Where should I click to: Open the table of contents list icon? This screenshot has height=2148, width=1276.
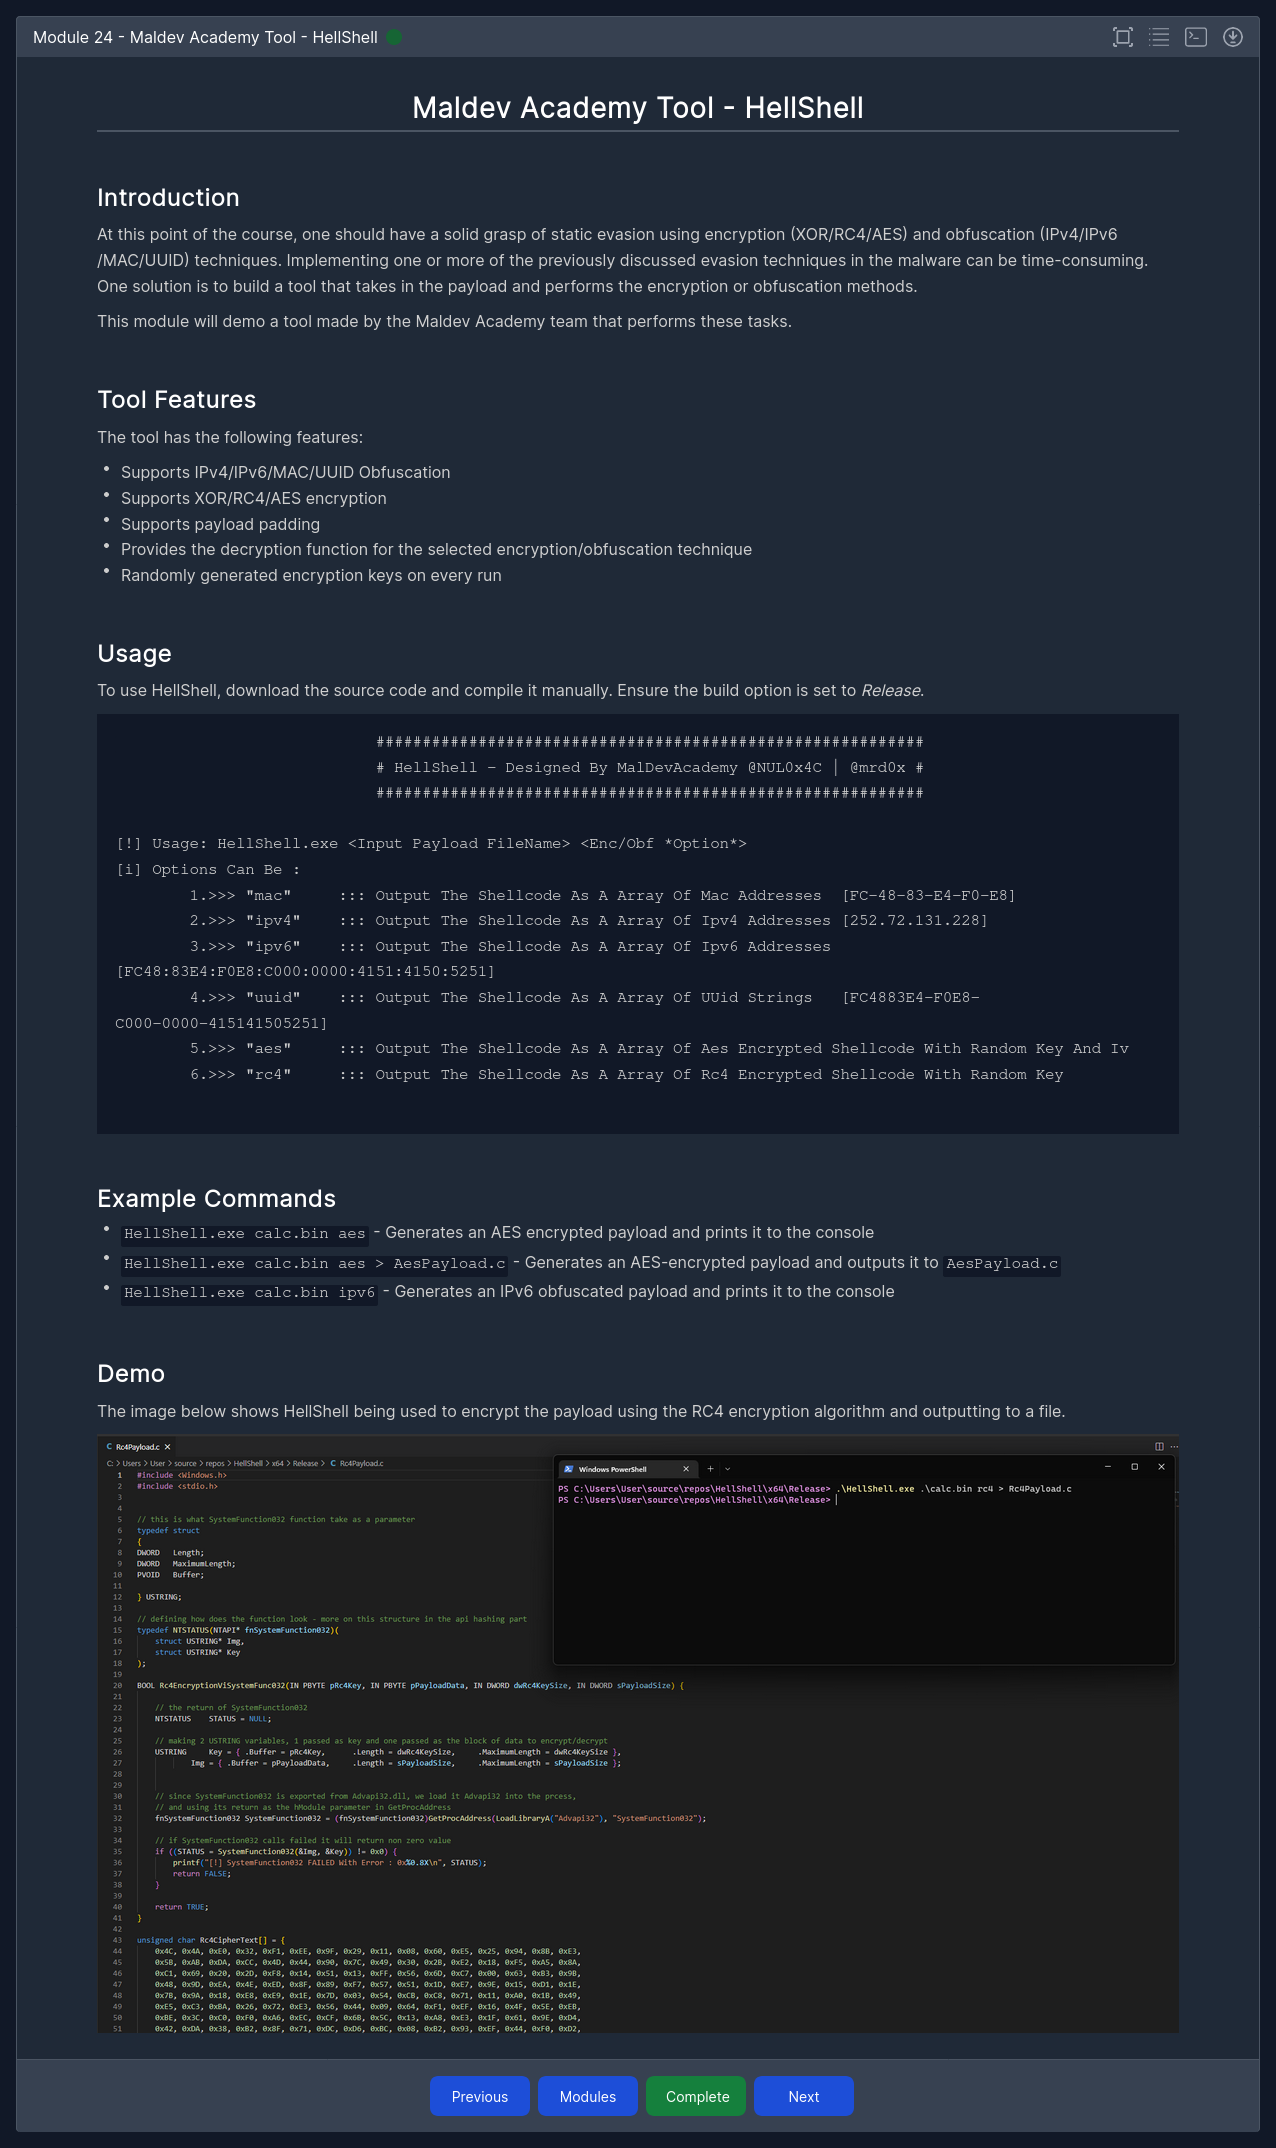(x=1159, y=37)
